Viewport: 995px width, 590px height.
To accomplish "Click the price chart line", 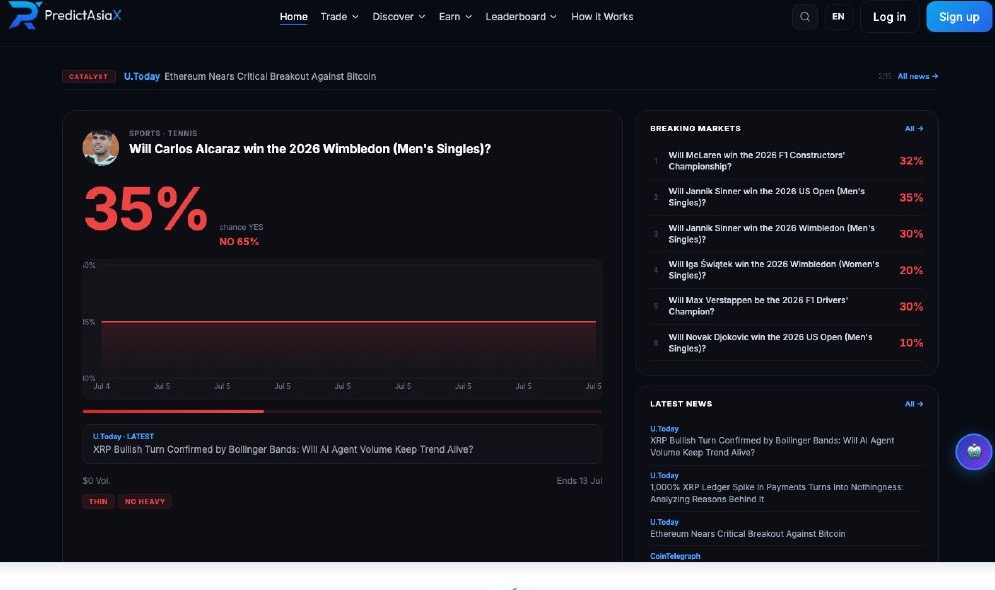I will pos(348,322).
